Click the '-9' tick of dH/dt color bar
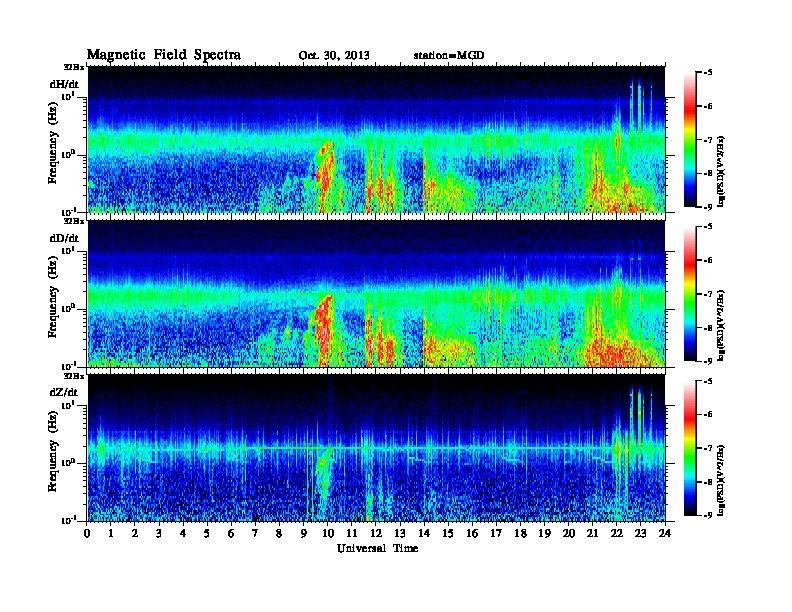The image size is (792, 612). 708,207
